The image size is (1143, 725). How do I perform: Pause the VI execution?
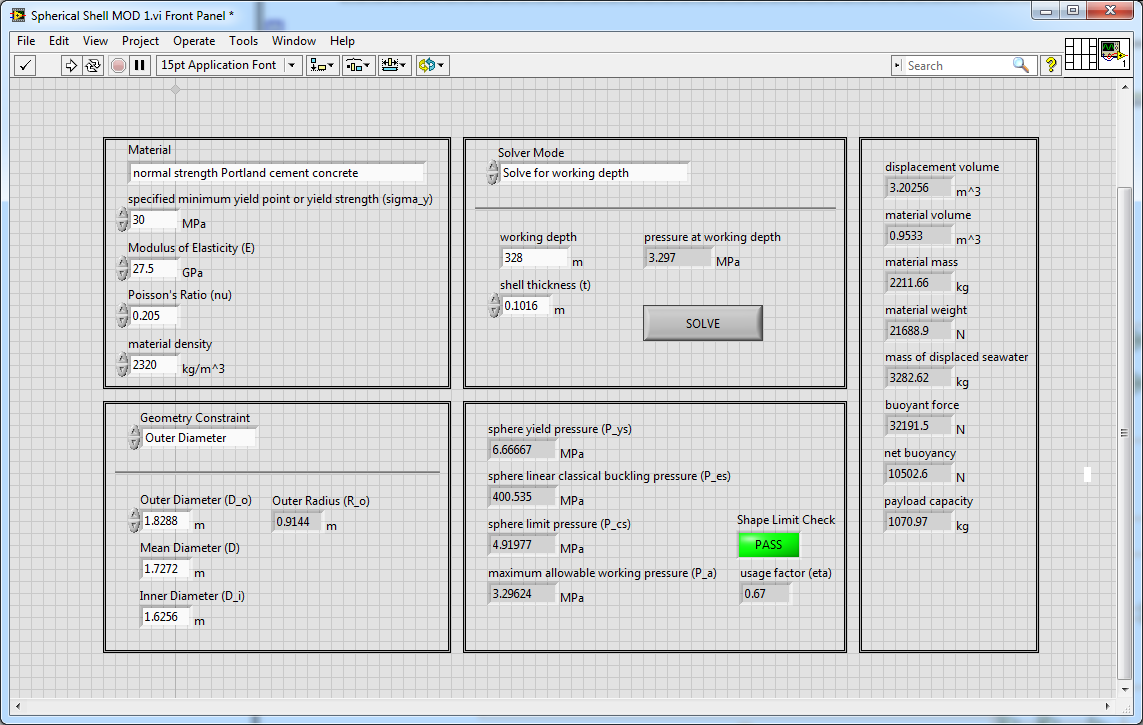tap(139, 66)
